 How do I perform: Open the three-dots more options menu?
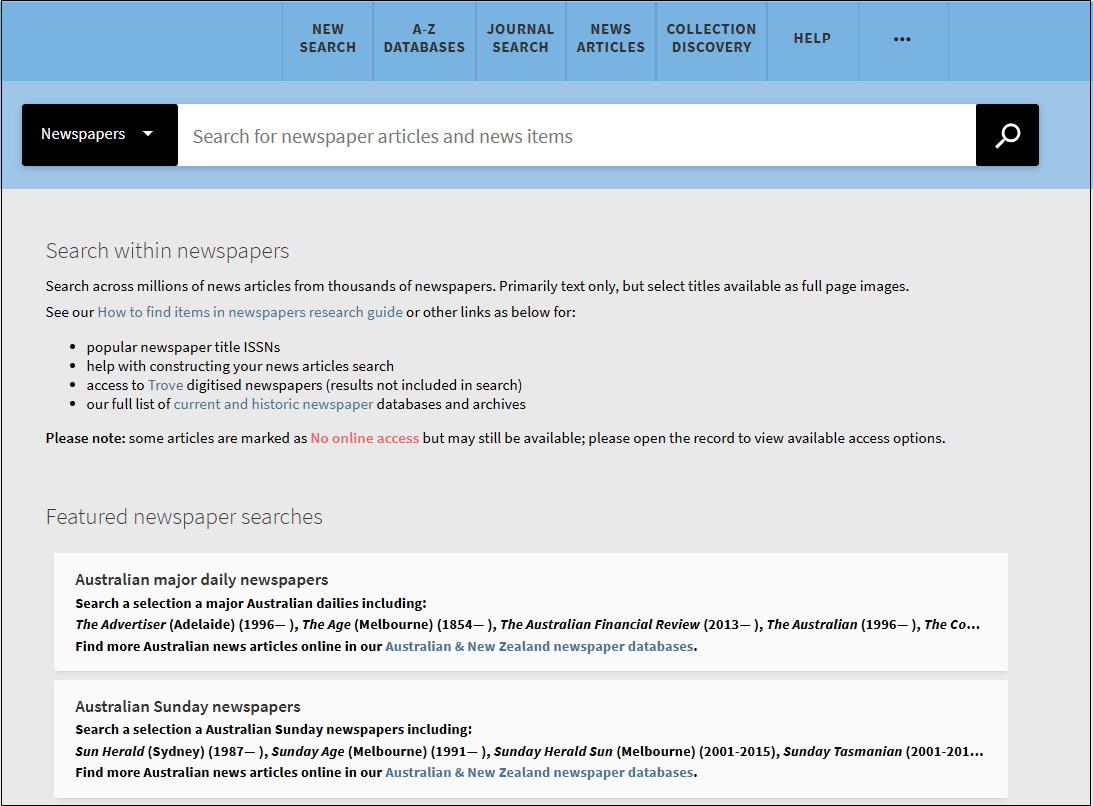tap(902, 39)
